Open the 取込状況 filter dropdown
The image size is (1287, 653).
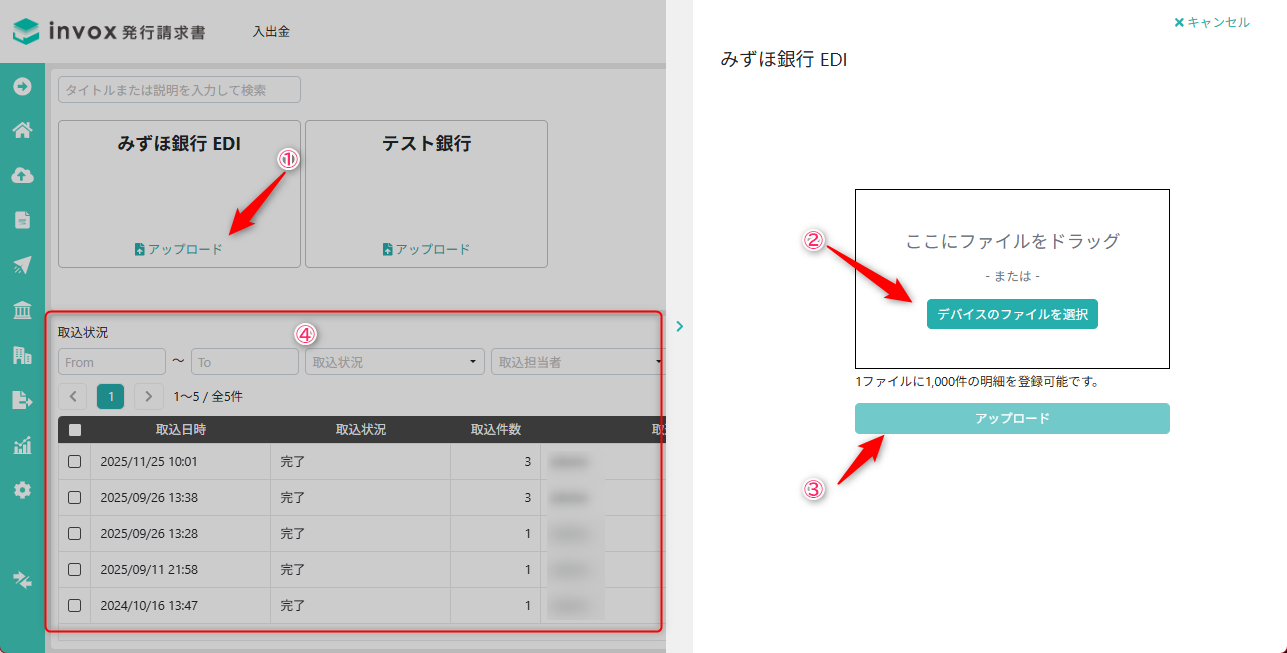click(x=393, y=362)
